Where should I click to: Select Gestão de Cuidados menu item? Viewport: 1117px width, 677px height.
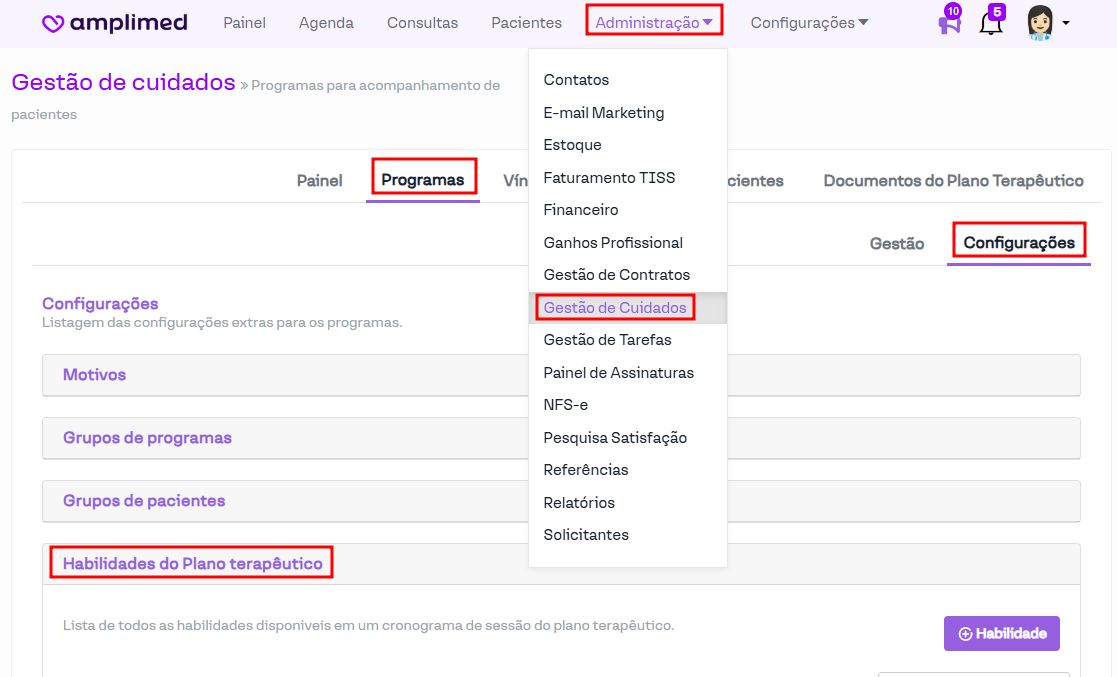615,308
